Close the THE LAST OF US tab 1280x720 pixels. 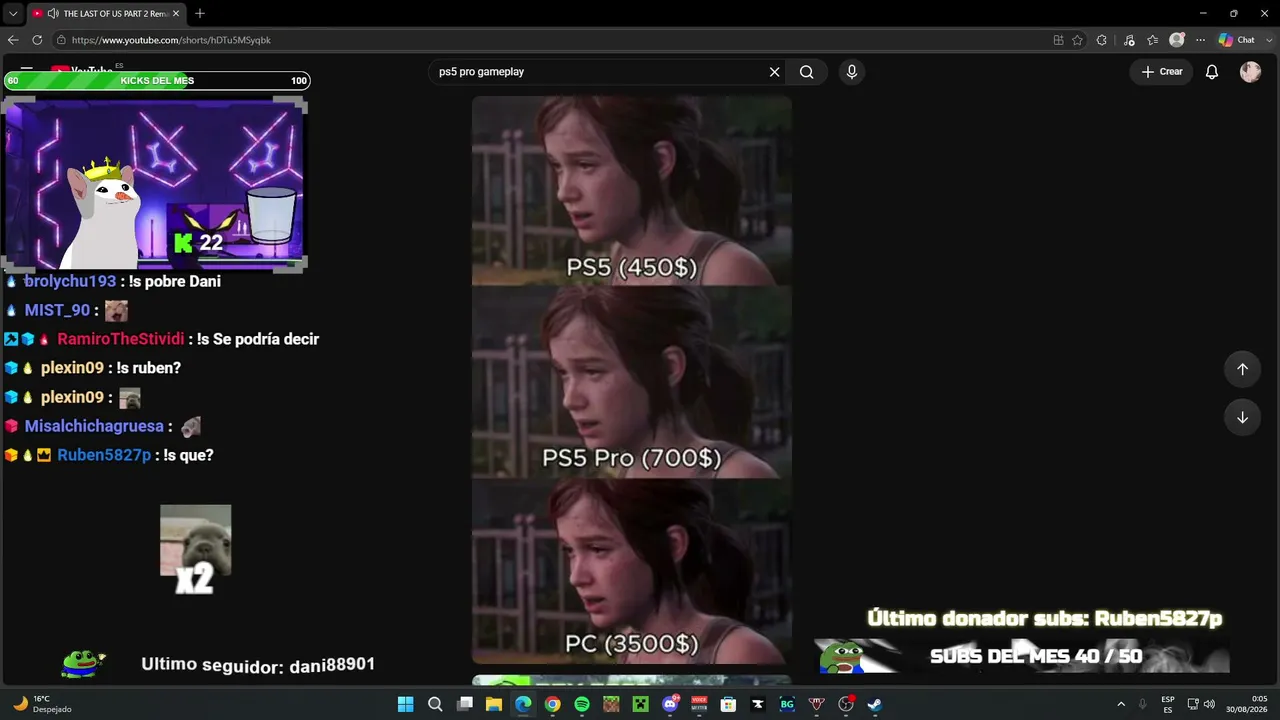(176, 13)
